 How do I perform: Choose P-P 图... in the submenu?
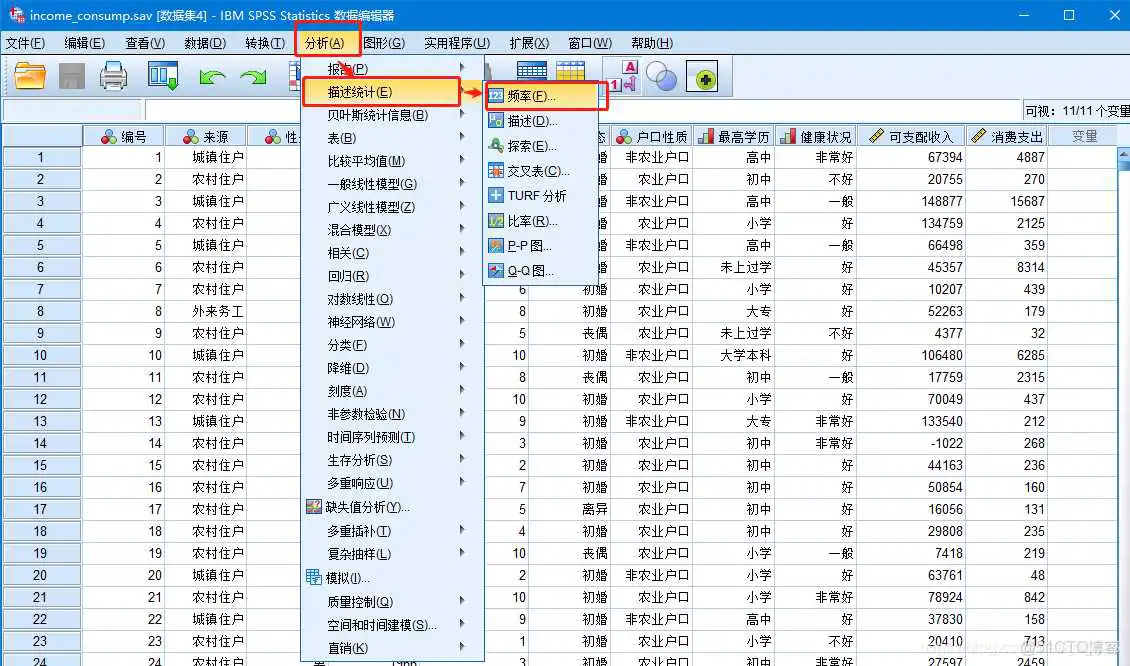[540, 246]
